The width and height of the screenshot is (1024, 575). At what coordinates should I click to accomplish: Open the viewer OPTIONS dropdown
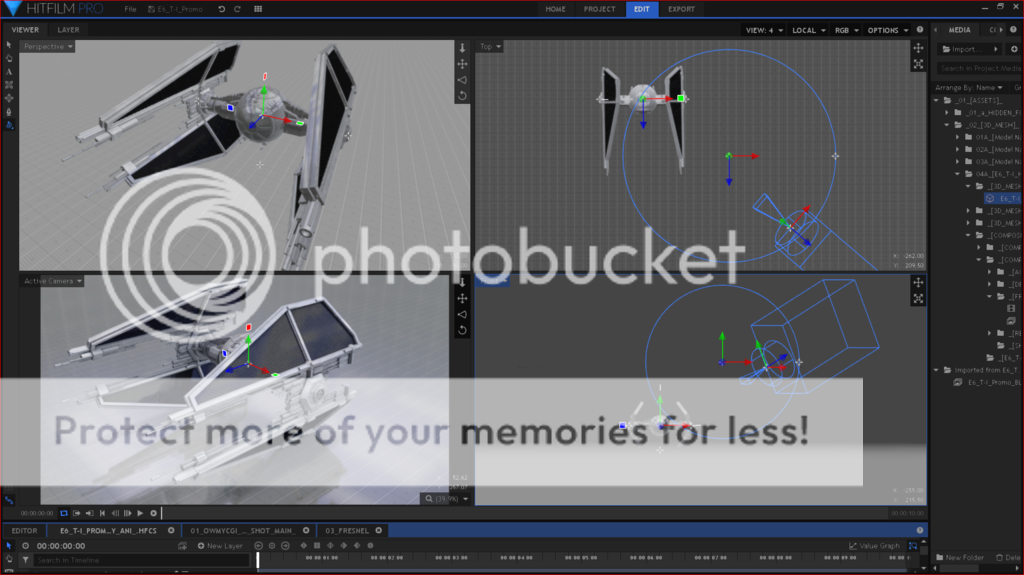point(888,30)
